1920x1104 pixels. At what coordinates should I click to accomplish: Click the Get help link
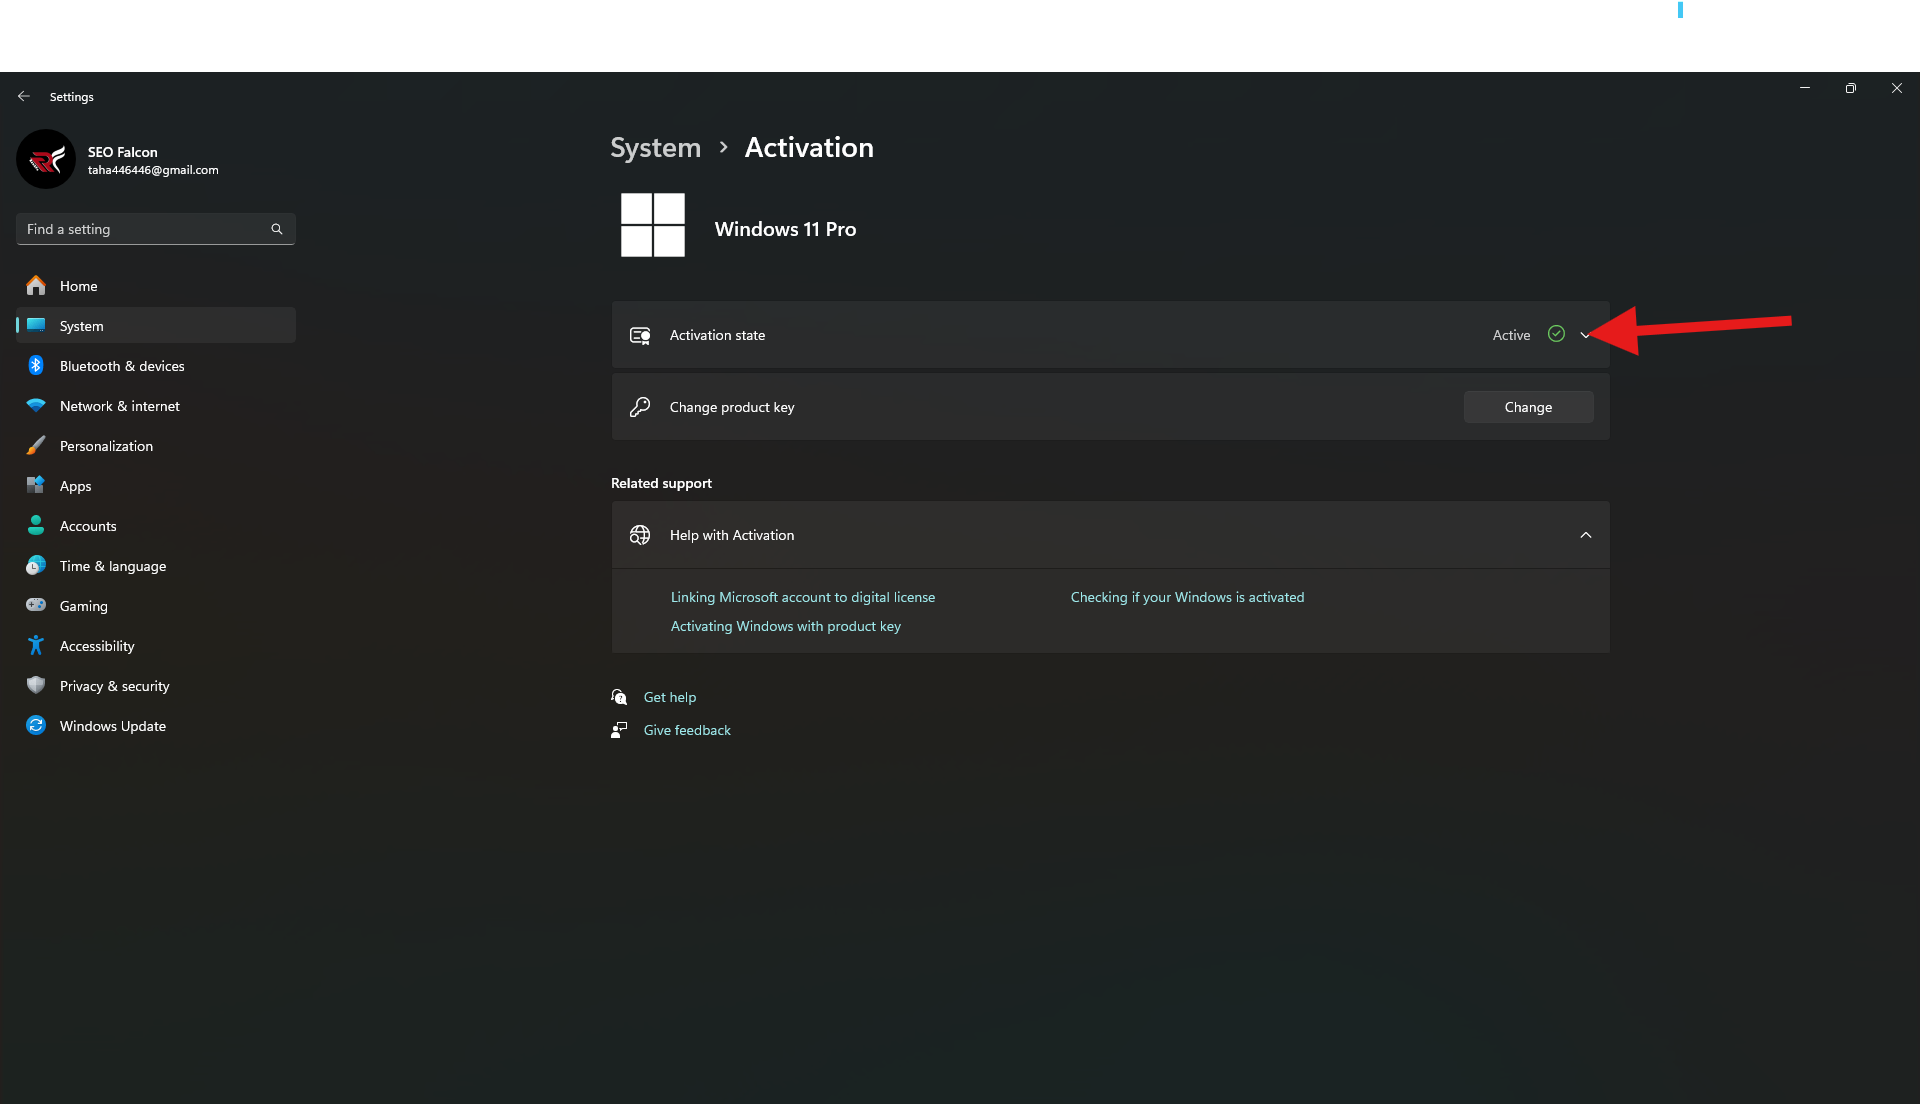click(669, 697)
